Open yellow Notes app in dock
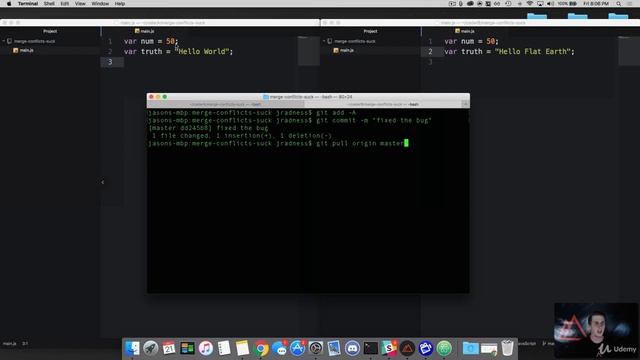This screenshot has height=360, width=640. click(242, 348)
